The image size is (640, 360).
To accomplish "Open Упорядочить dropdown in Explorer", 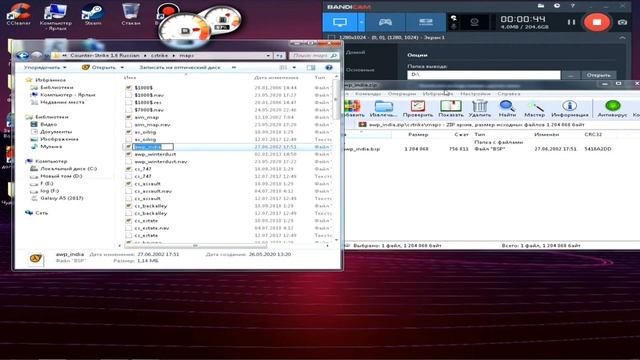I will click(45, 67).
